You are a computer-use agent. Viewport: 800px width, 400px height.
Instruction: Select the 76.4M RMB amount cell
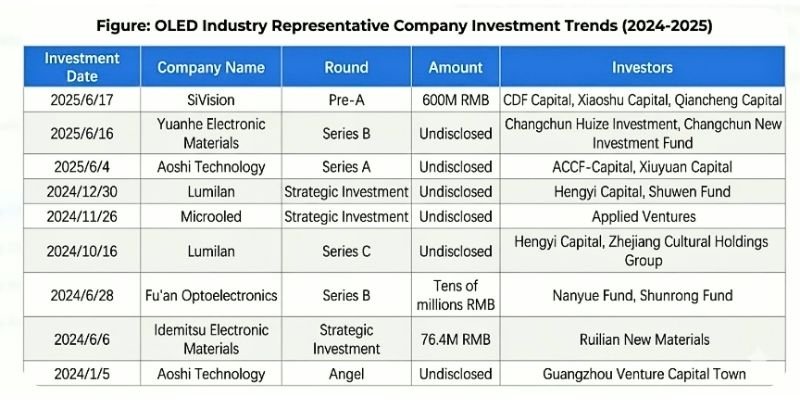pos(455,339)
